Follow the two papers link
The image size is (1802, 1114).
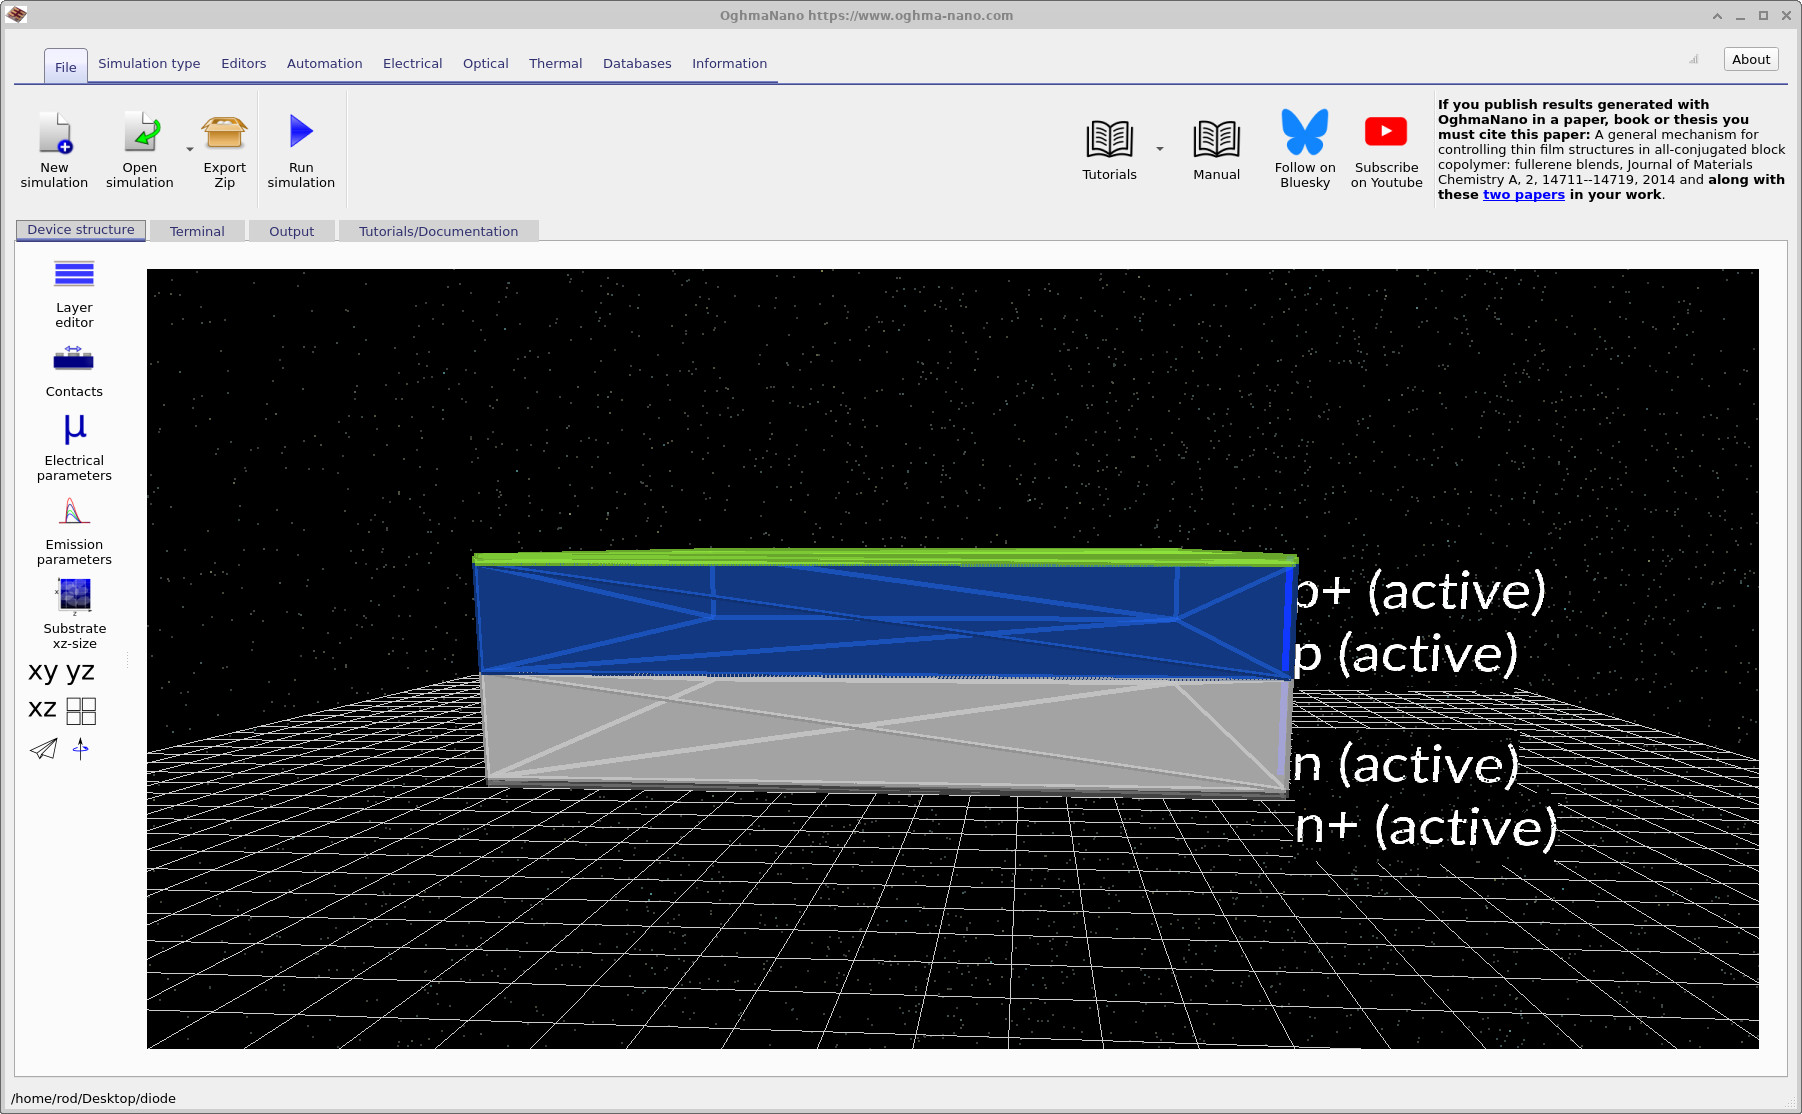coord(1522,195)
